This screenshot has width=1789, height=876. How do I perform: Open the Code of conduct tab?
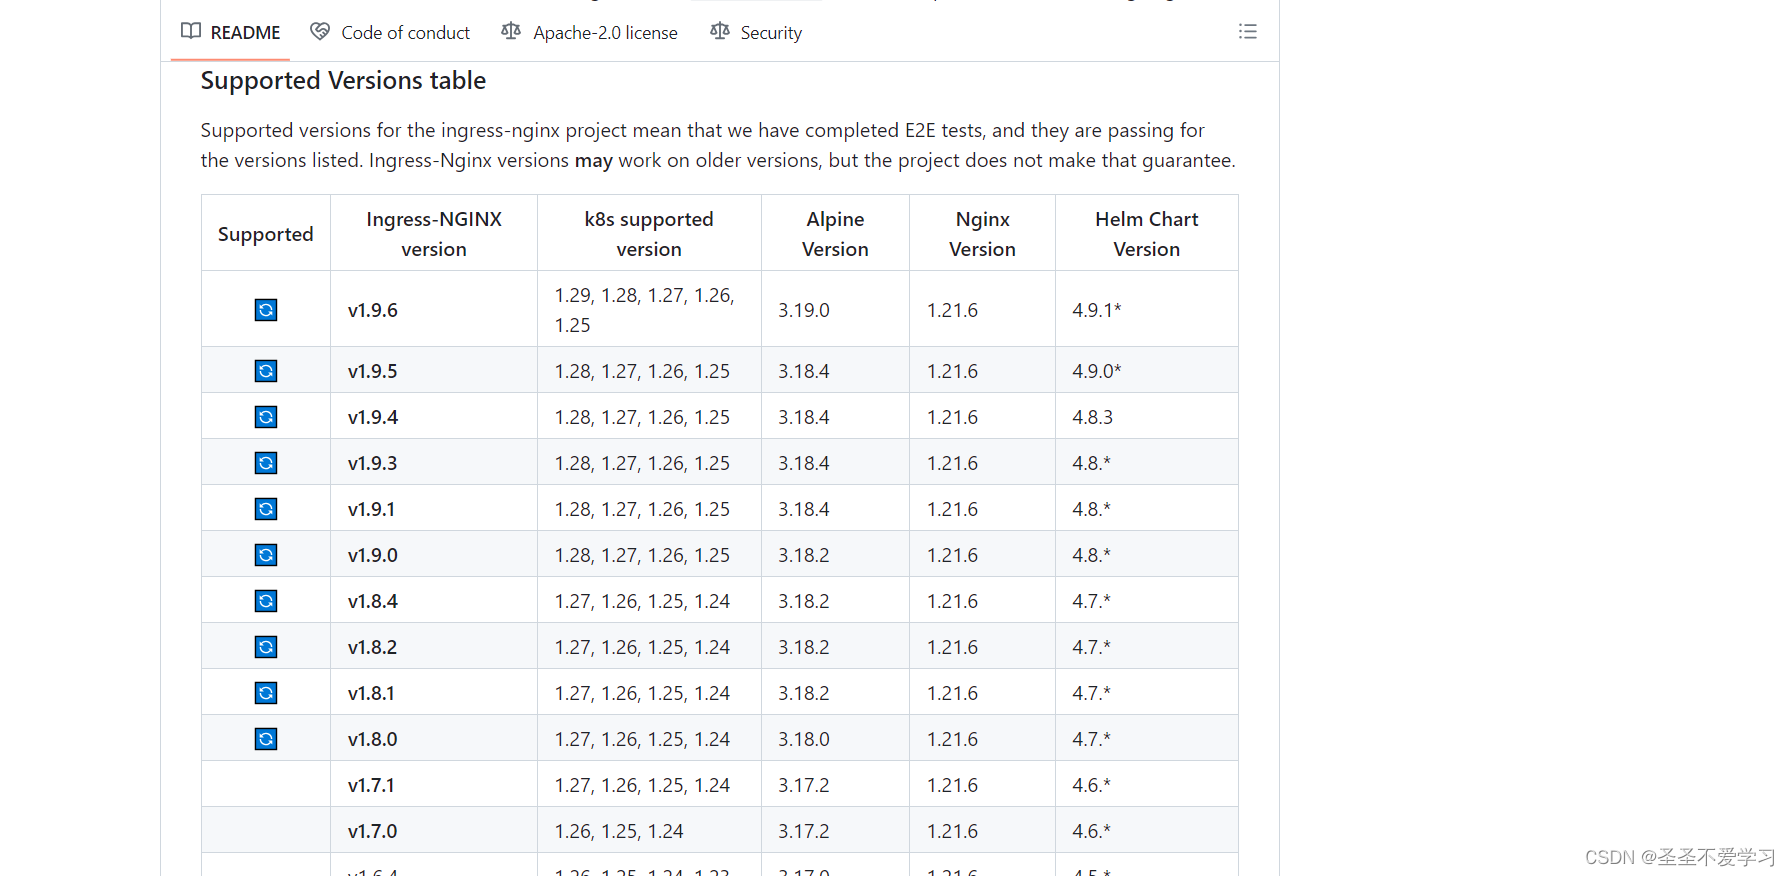(390, 32)
